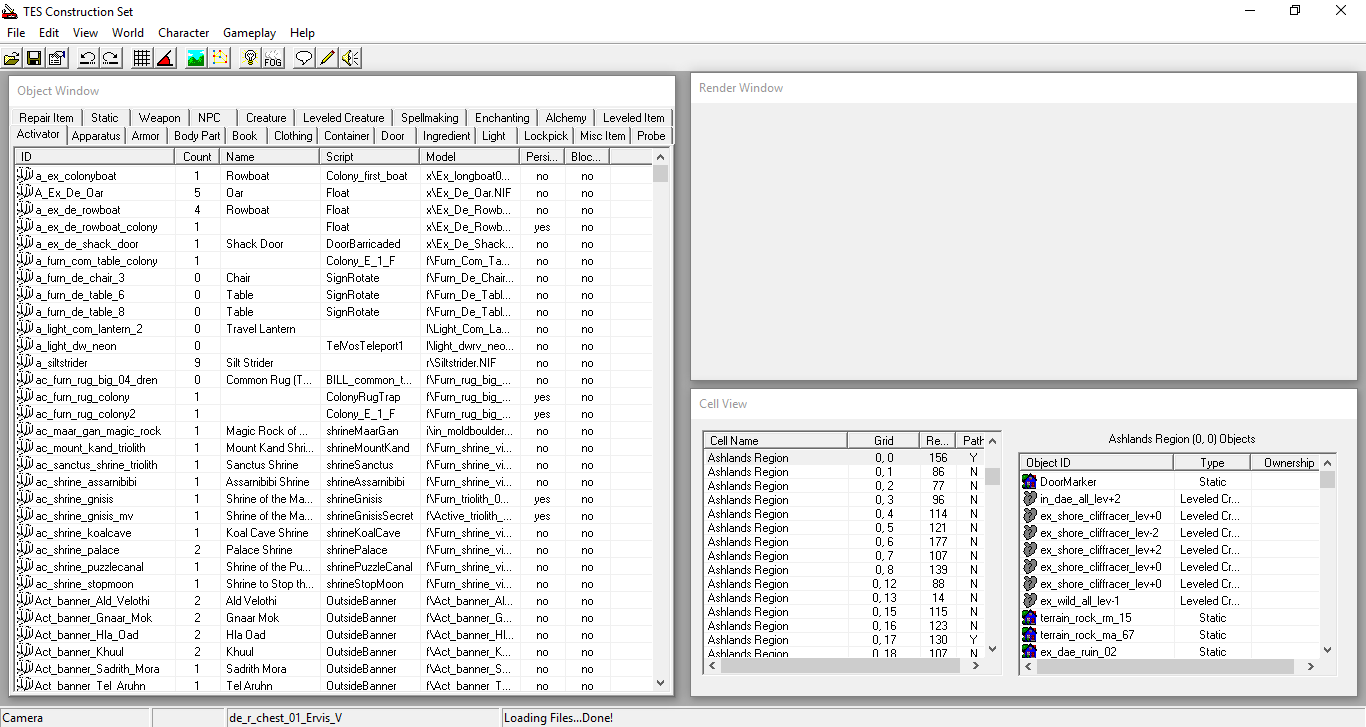1366x727 pixels.
Task: Sort the object list by ID column header
Action: click(x=96, y=157)
